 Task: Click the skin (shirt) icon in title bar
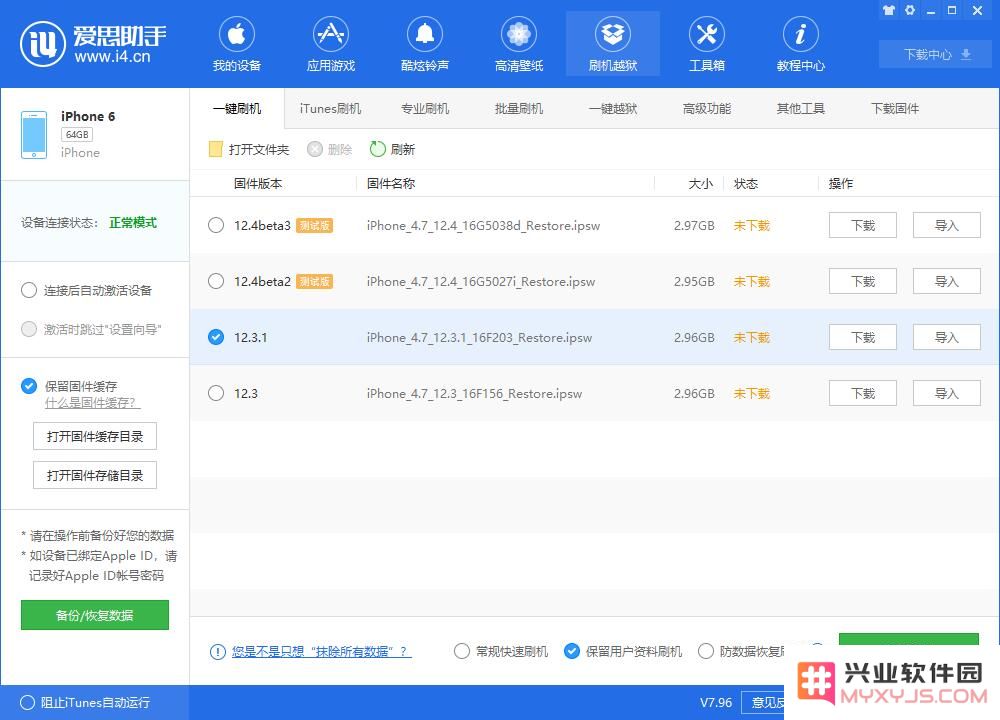888,10
